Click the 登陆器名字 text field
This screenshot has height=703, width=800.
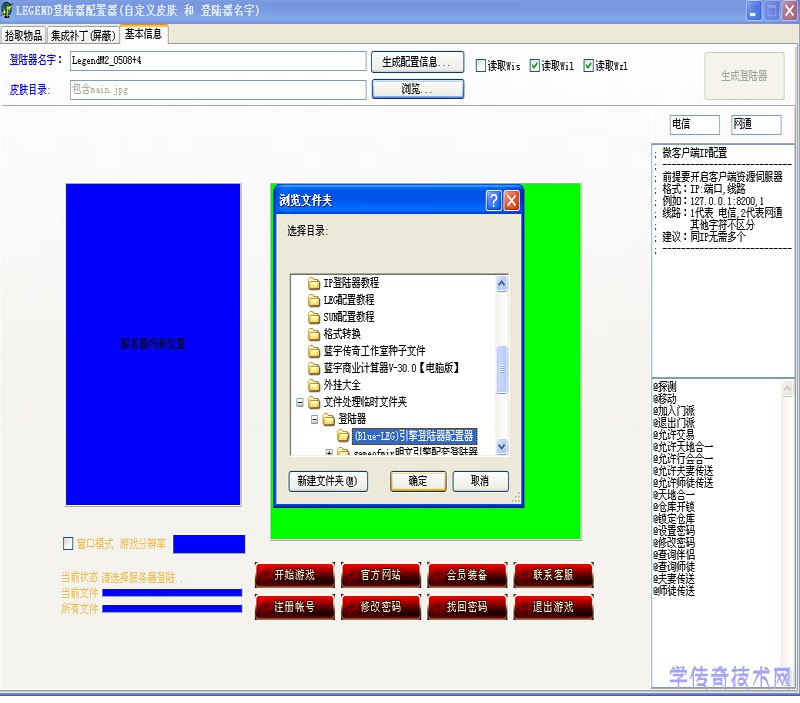216,61
